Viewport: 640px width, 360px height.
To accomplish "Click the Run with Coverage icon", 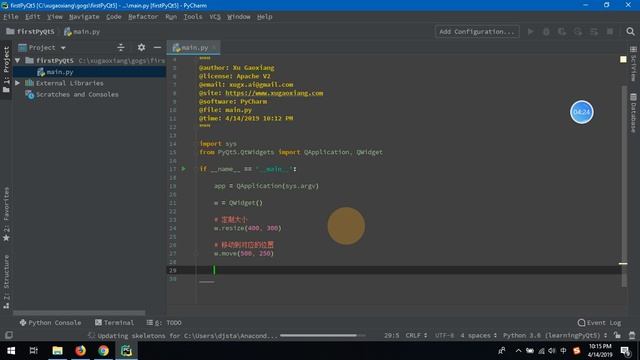I will coord(562,31).
